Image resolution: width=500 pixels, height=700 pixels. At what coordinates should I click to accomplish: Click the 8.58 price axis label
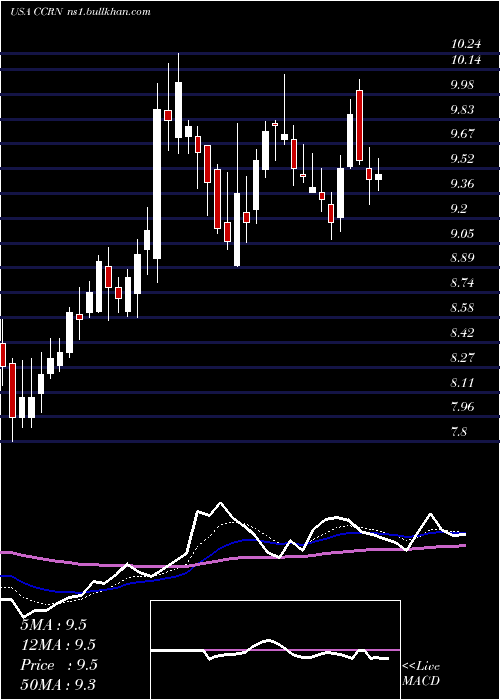(x=462, y=308)
